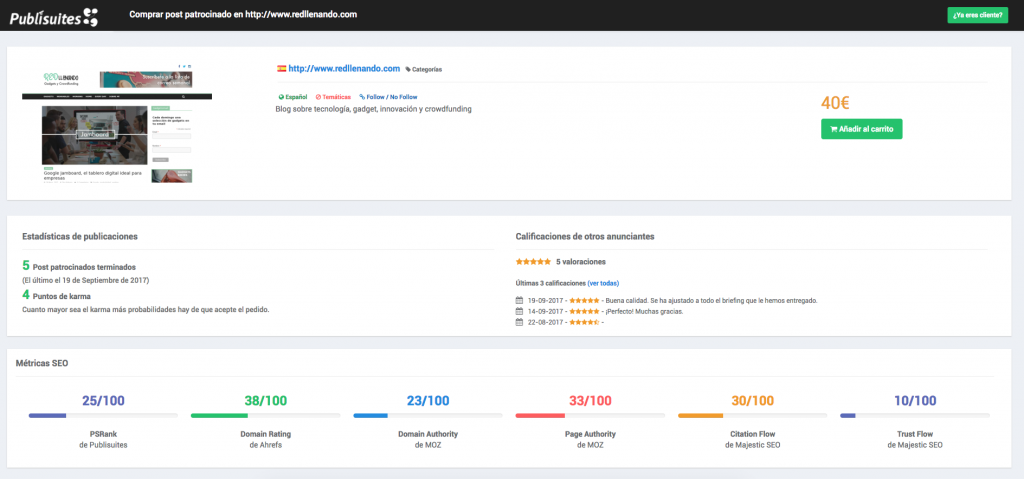Image resolution: width=1024 pixels, height=479 pixels.
Task: Click the 40€ price
Action: [835, 103]
